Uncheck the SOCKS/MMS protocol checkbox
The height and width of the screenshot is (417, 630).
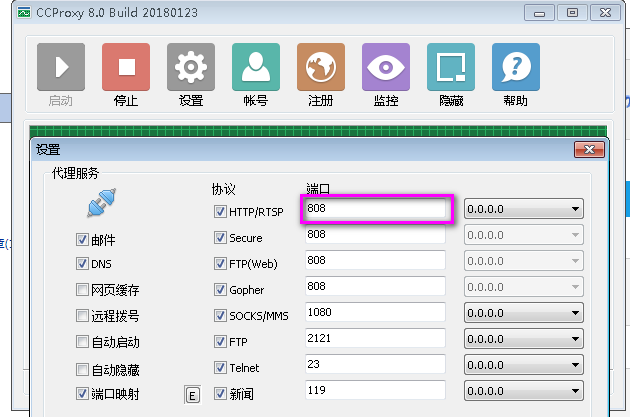tap(220, 316)
